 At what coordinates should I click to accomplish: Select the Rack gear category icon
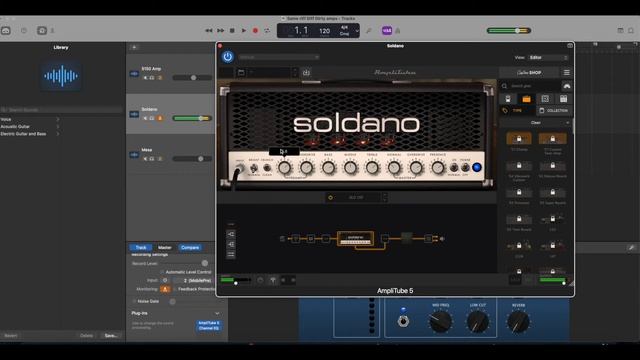[x=563, y=99]
